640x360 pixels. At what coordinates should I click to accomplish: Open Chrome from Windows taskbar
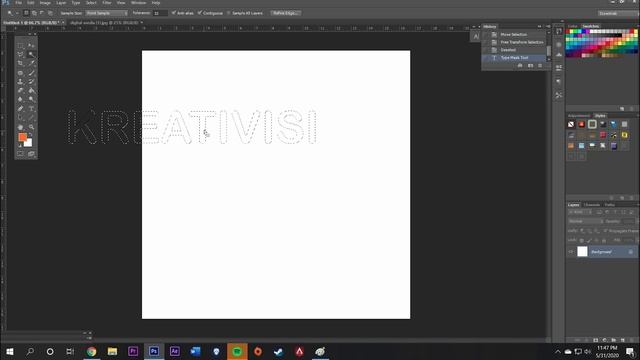coord(91,351)
